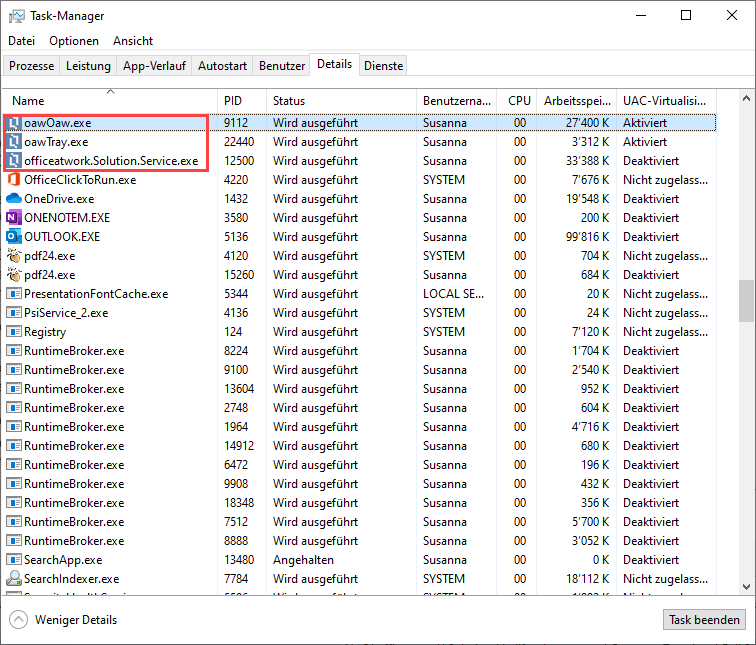Sort by the Status column header
This screenshot has width=756, height=645.
pyautogui.click(x=341, y=101)
